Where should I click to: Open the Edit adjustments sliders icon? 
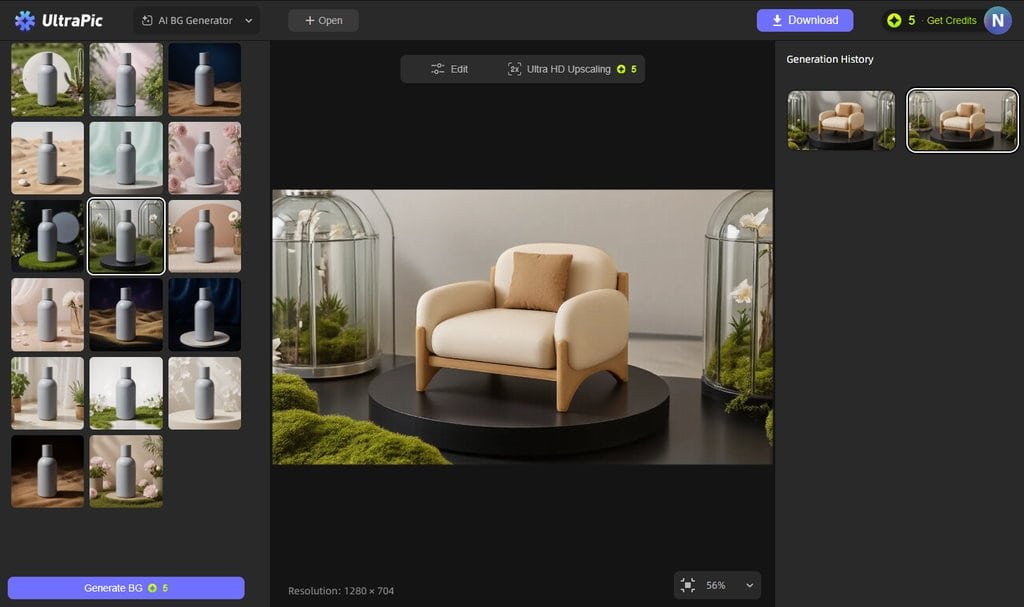(x=437, y=69)
